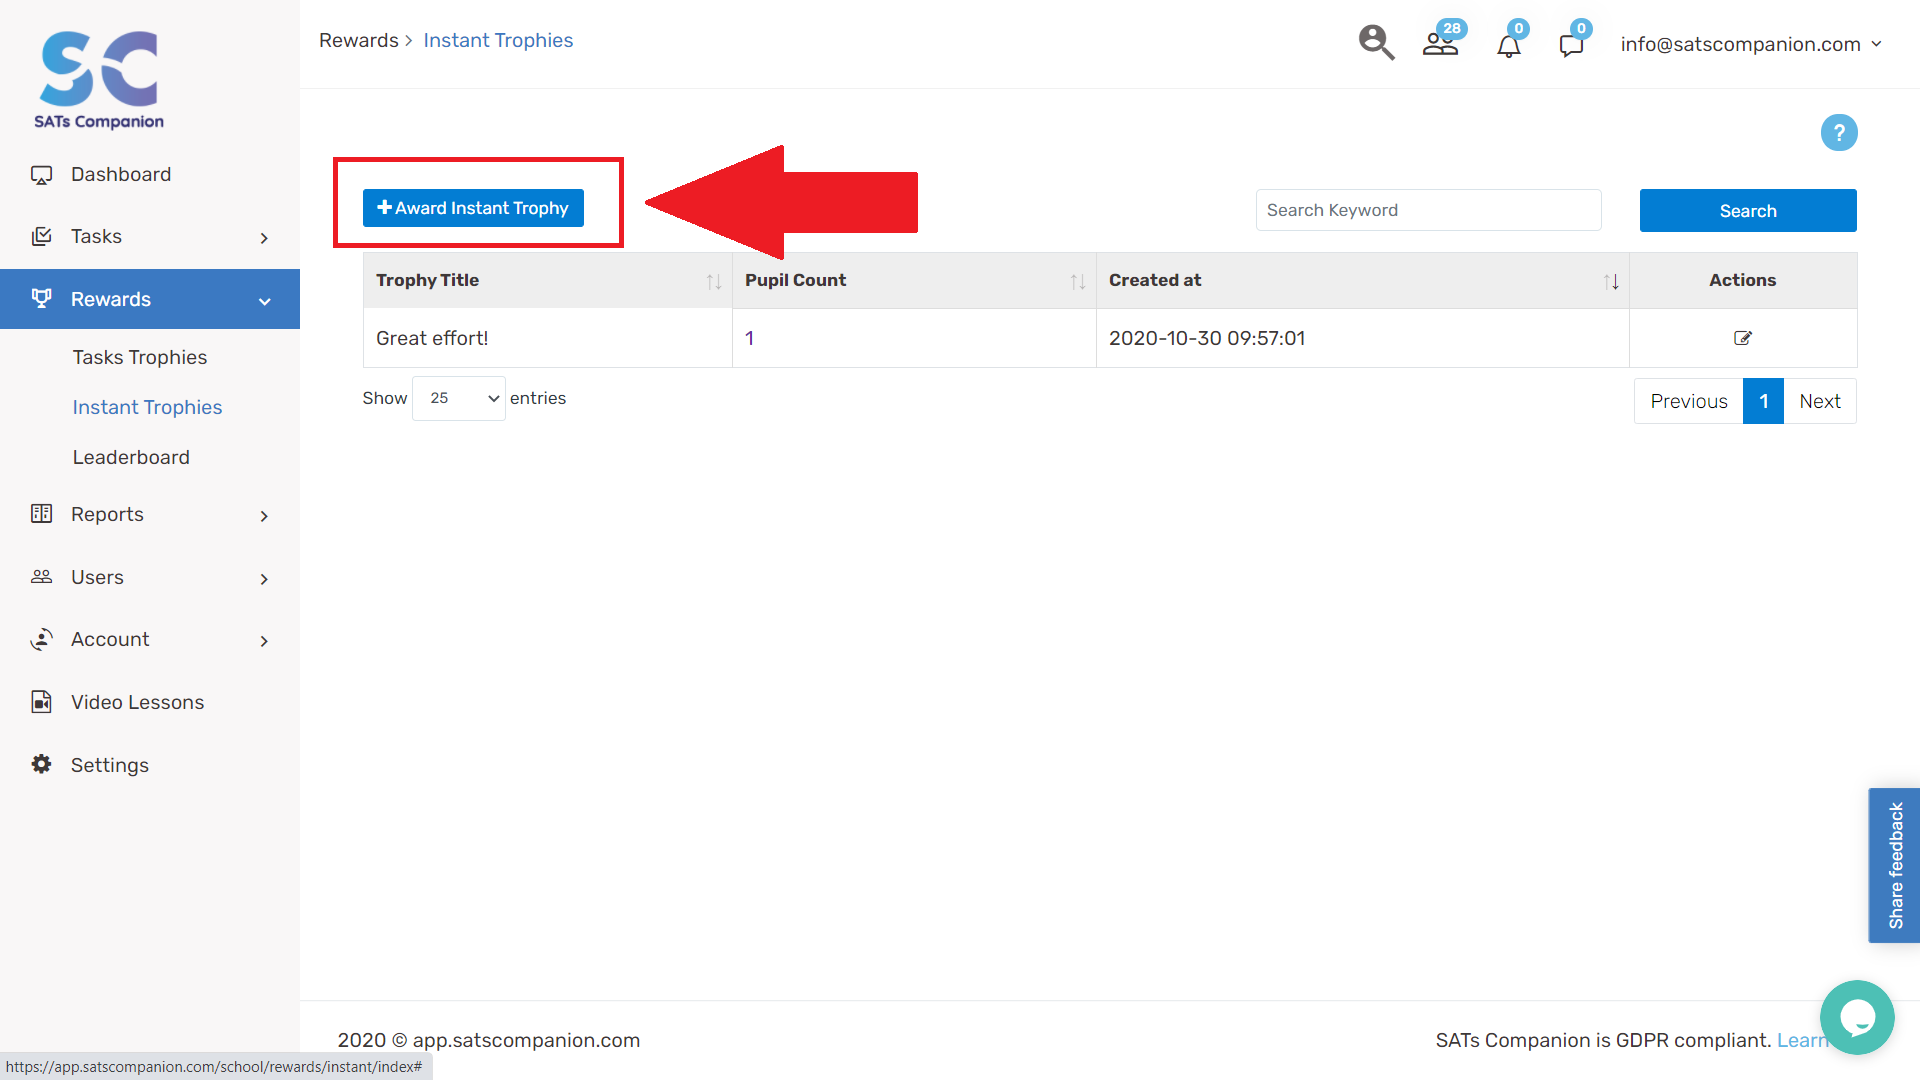Click the Award Instant Trophy button

[x=473, y=208]
